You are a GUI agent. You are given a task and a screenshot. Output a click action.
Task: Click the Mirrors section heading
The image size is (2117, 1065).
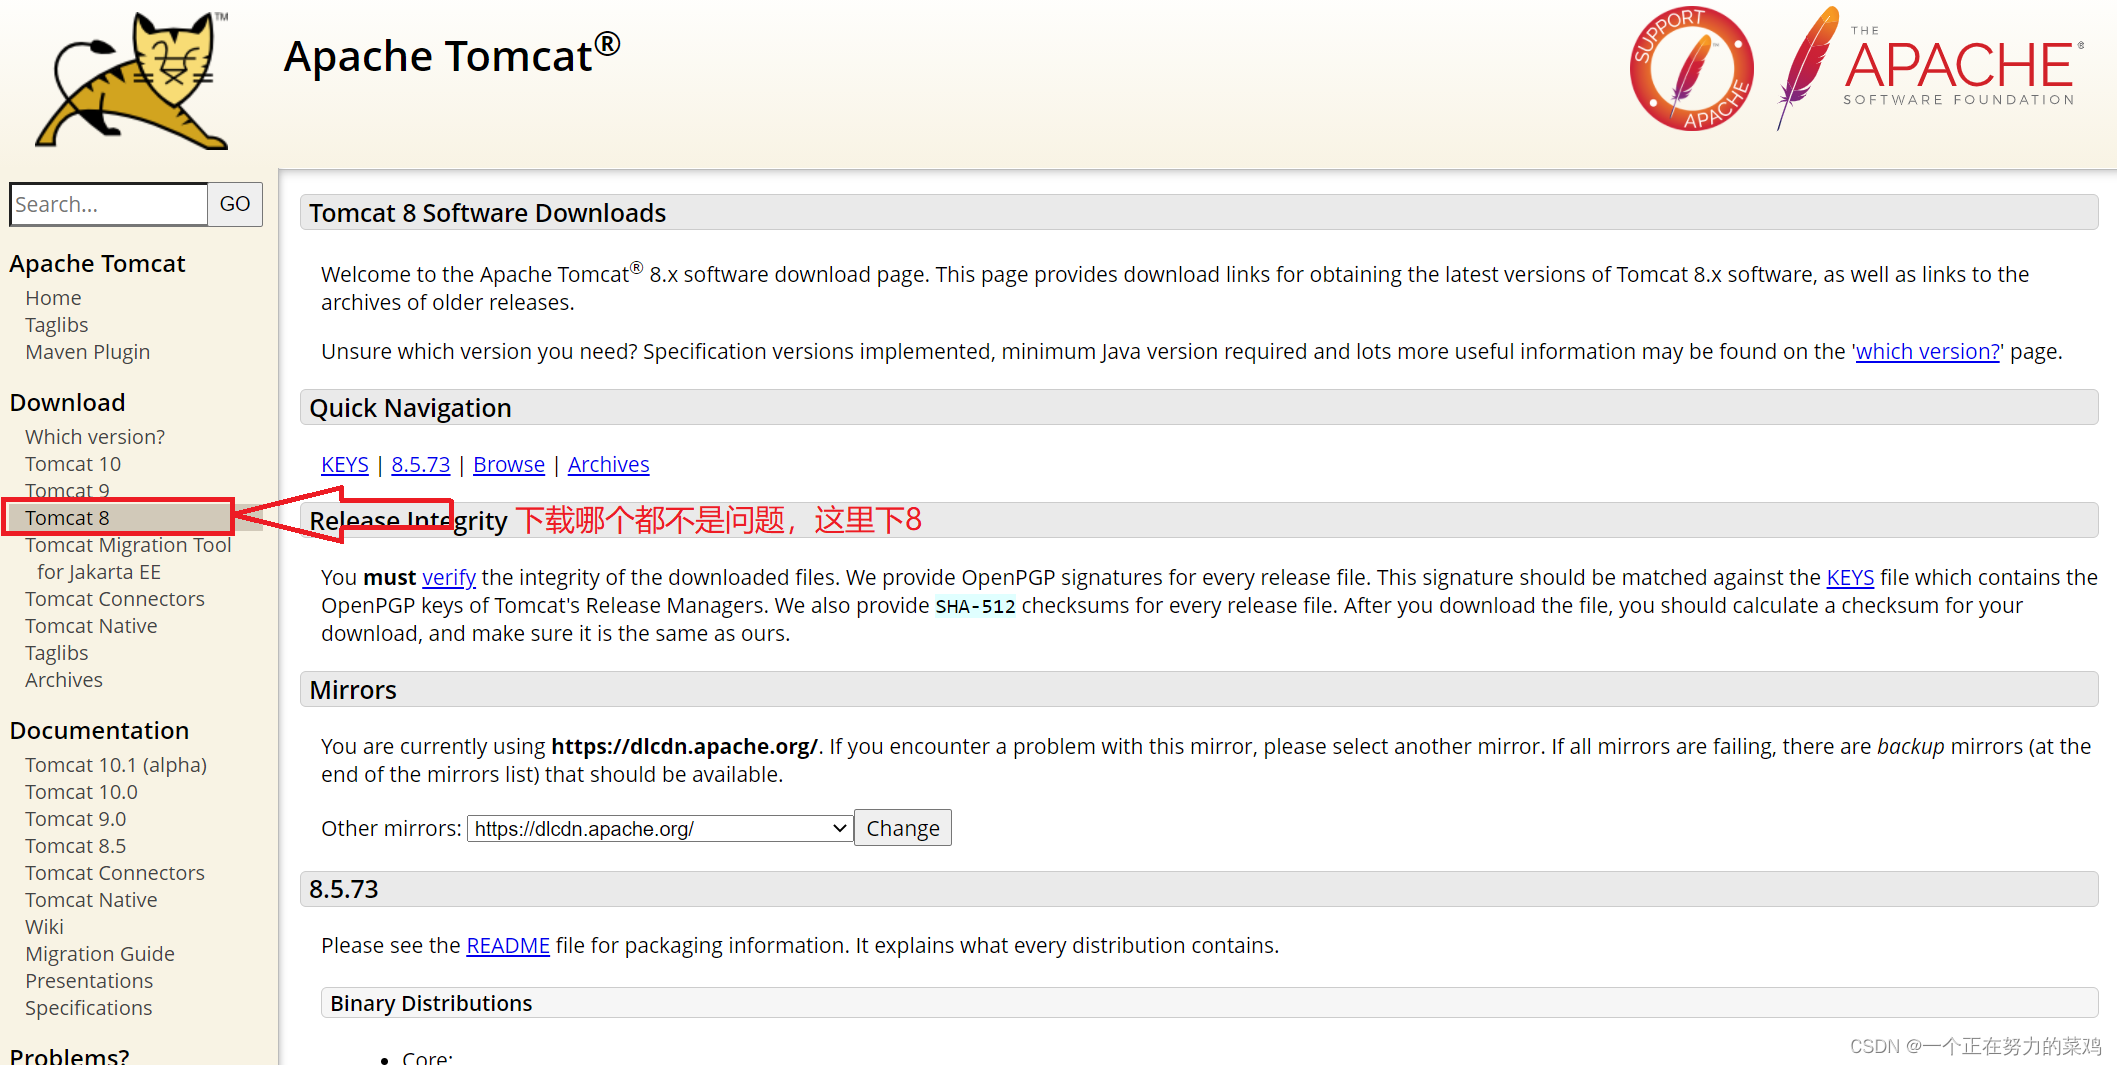(x=353, y=690)
